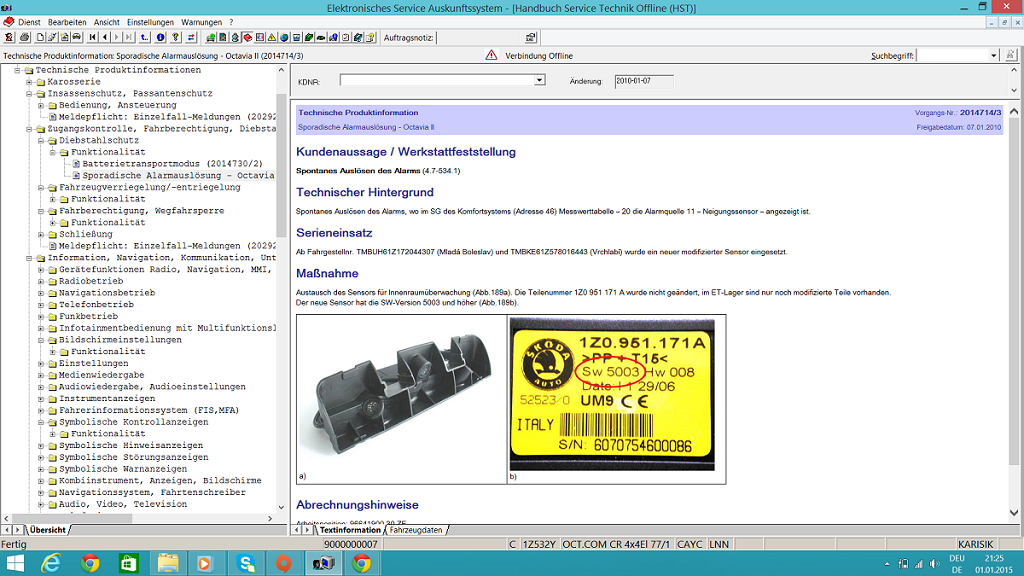Go to next entry via the toolbar arrow
This screenshot has width=1024, height=576.
117,37
